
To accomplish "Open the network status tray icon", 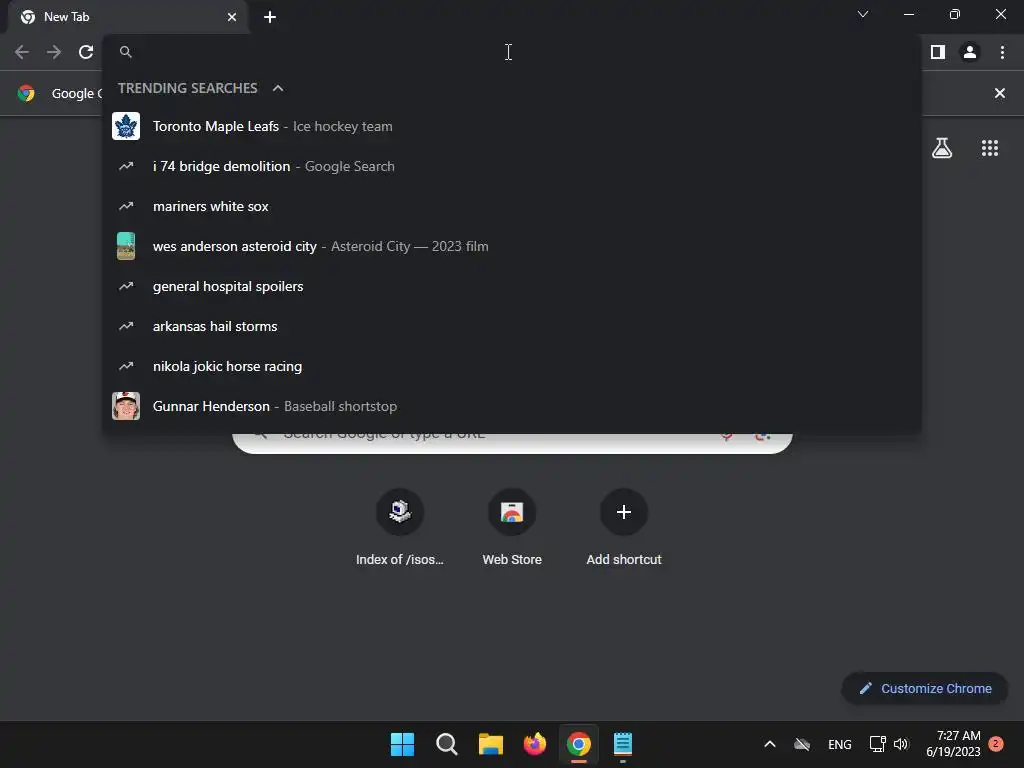I will point(877,744).
